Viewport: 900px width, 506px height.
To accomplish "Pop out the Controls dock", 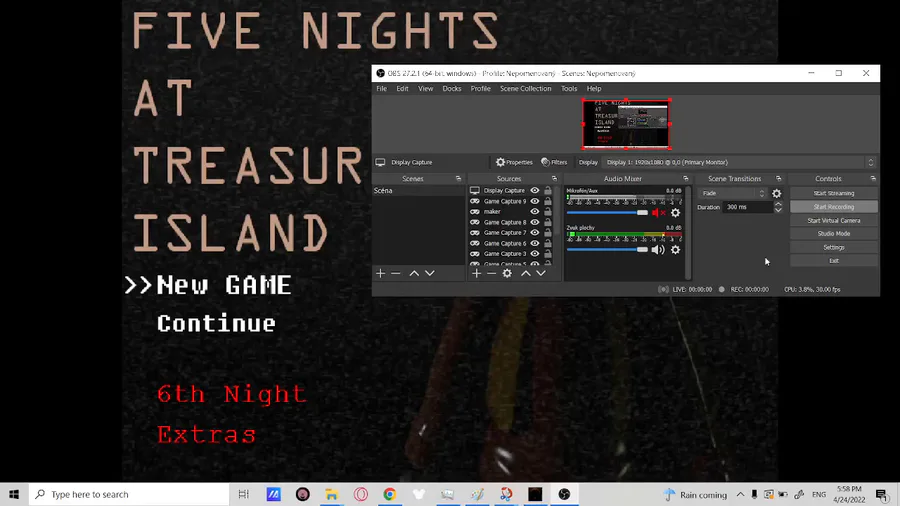I will pyautogui.click(x=872, y=179).
